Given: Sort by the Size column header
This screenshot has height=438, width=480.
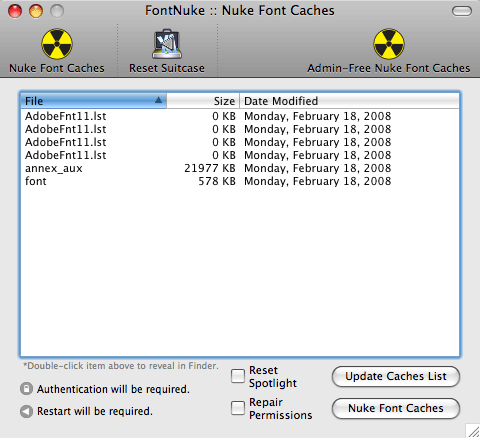Looking at the screenshot, I should (x=203, y=101).
